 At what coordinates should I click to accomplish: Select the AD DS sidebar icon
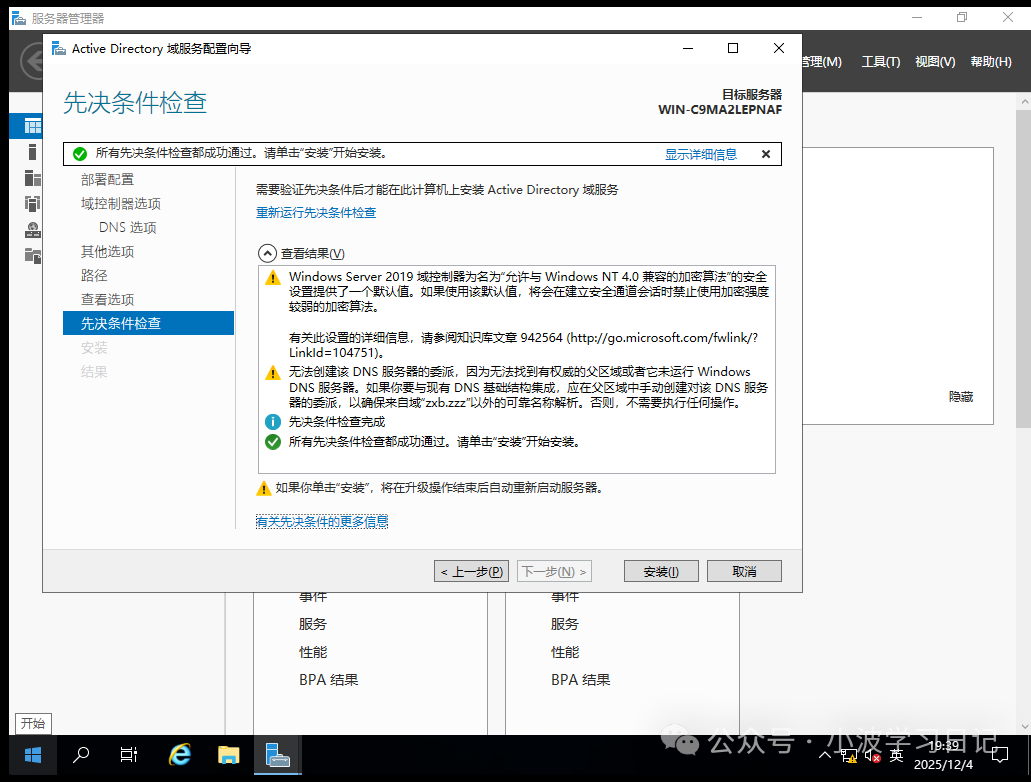33,203
